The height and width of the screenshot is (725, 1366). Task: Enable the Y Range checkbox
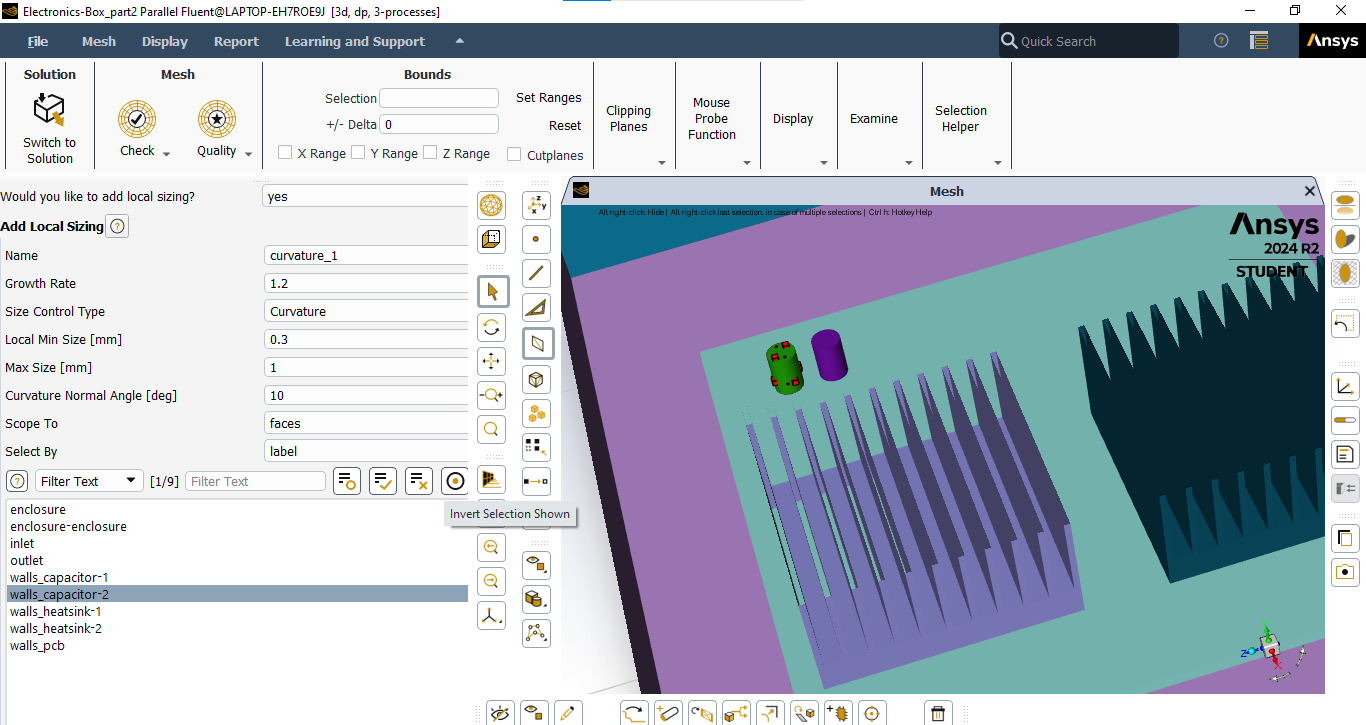358,153
